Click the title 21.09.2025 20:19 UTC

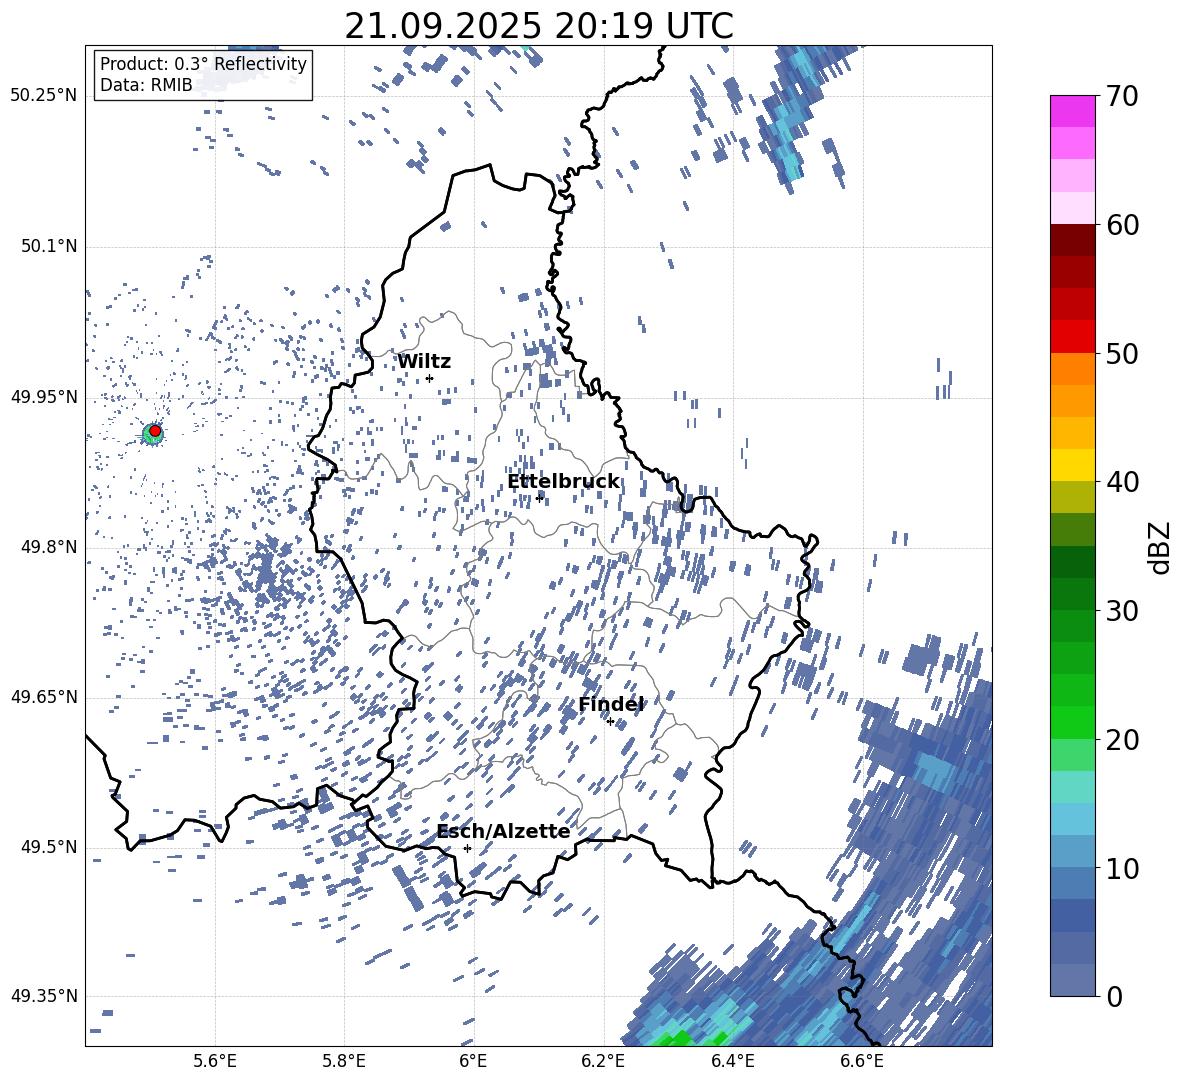pyautogui.click(x=538, y=26)
